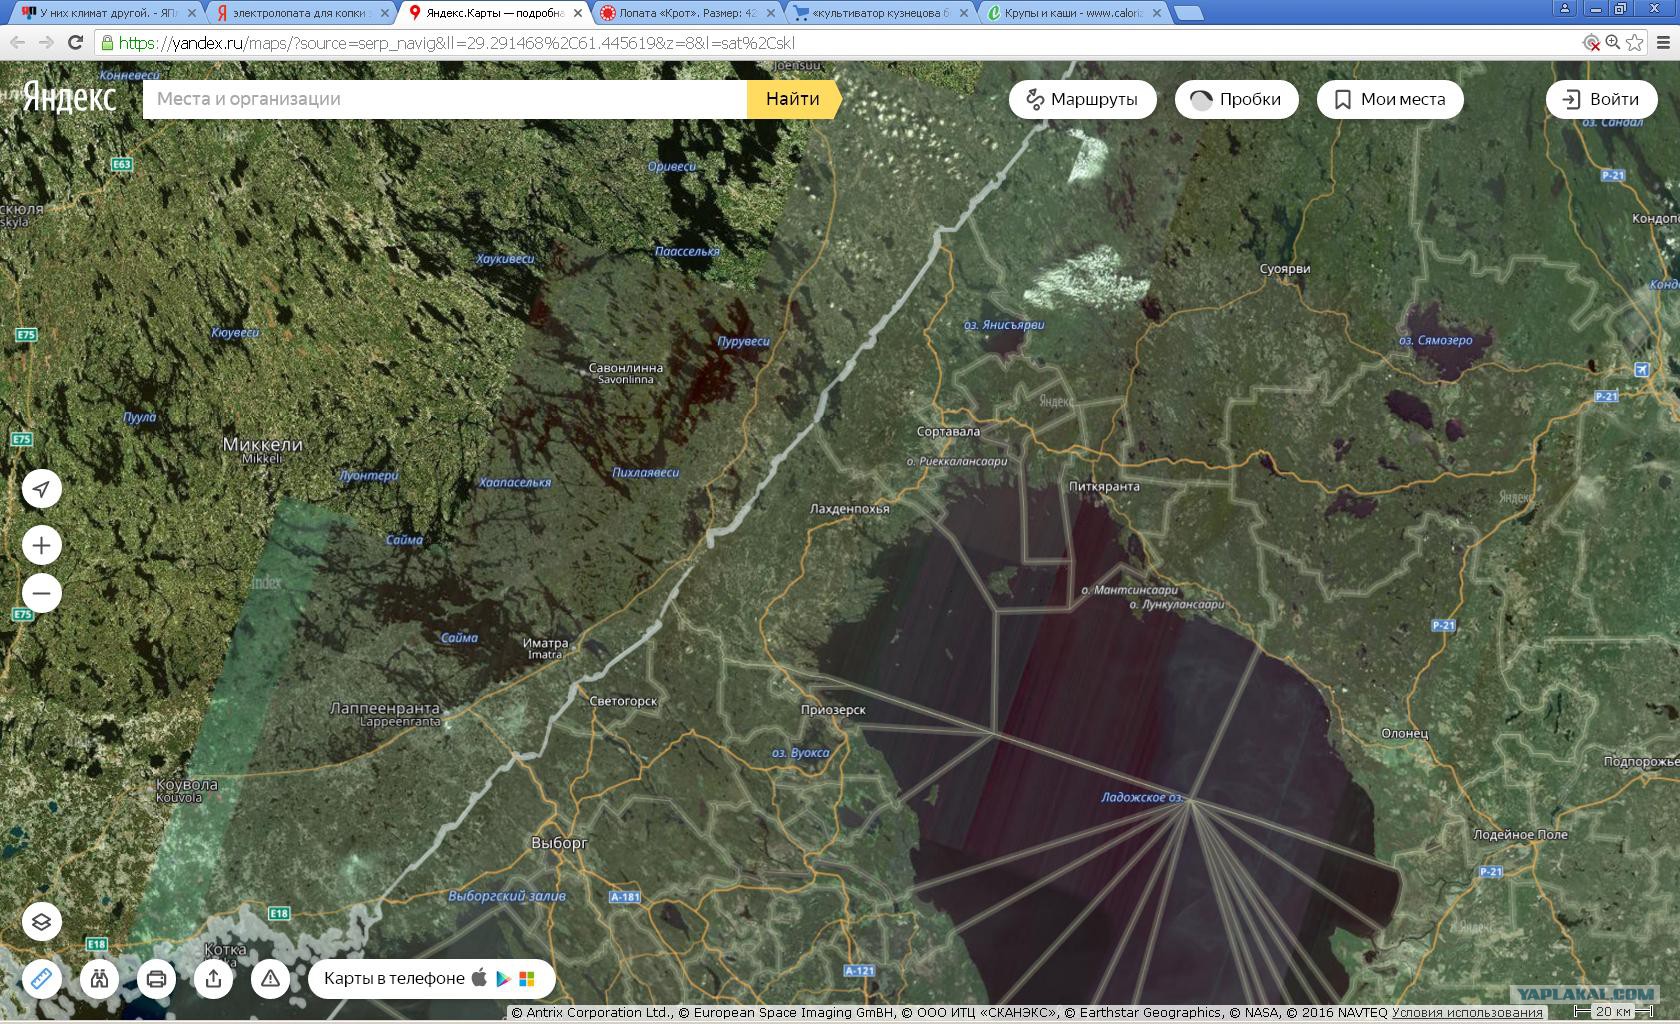Click the zoom magnifier icon in address bar
Screen dimensions: 1680x1024
[1613, 42]
